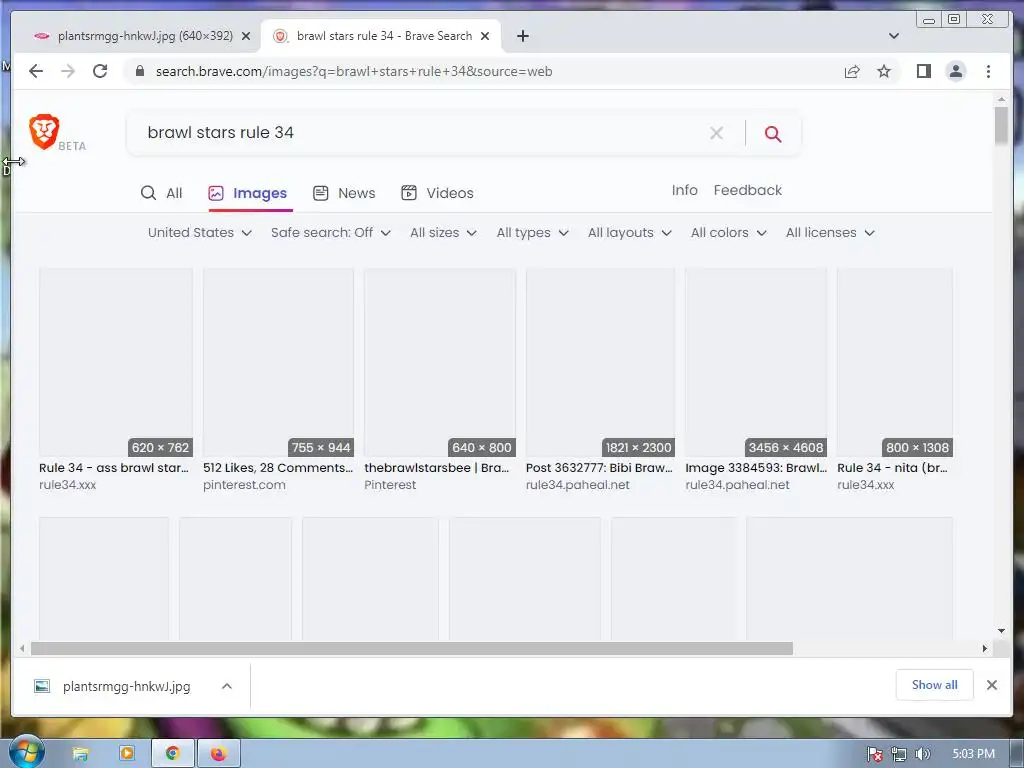Image resolution: width=1024 pixels, height=768 pixels.
Task: Open the All layouts dropdown
Action: 630,232
